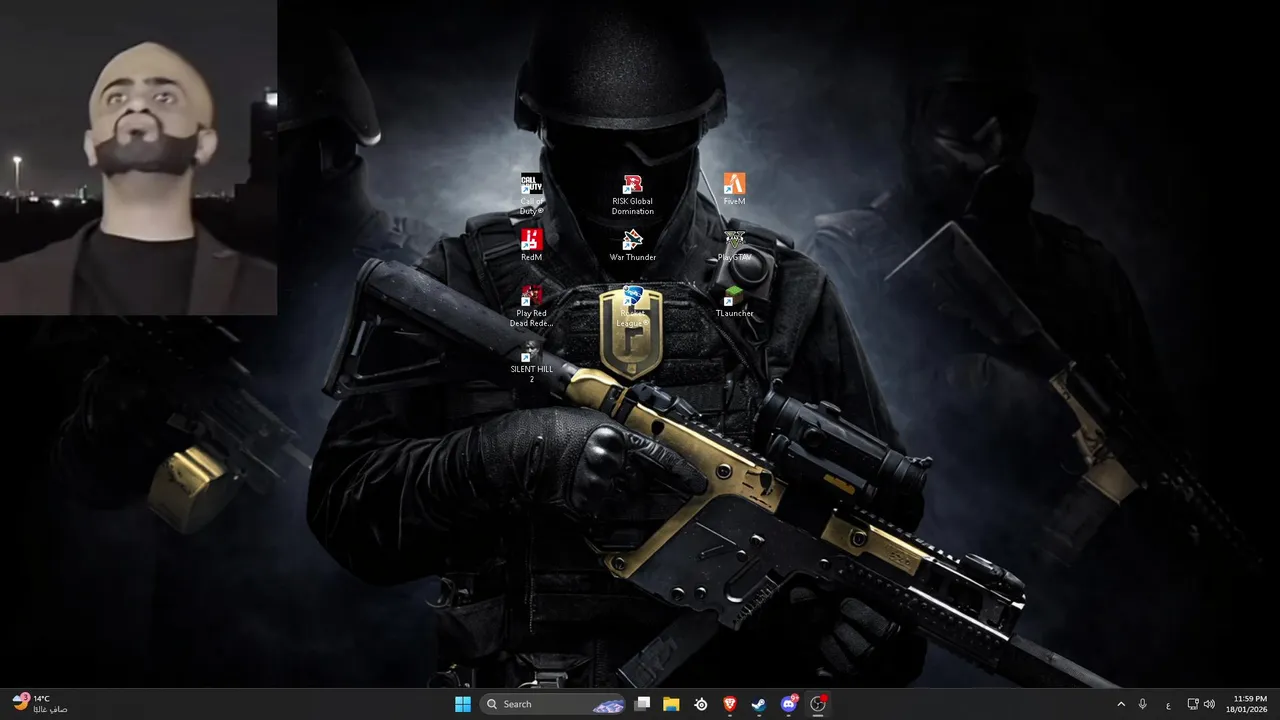Switch to OBS Studio on taskbar

pyautogui.click(x=818, y=704)
